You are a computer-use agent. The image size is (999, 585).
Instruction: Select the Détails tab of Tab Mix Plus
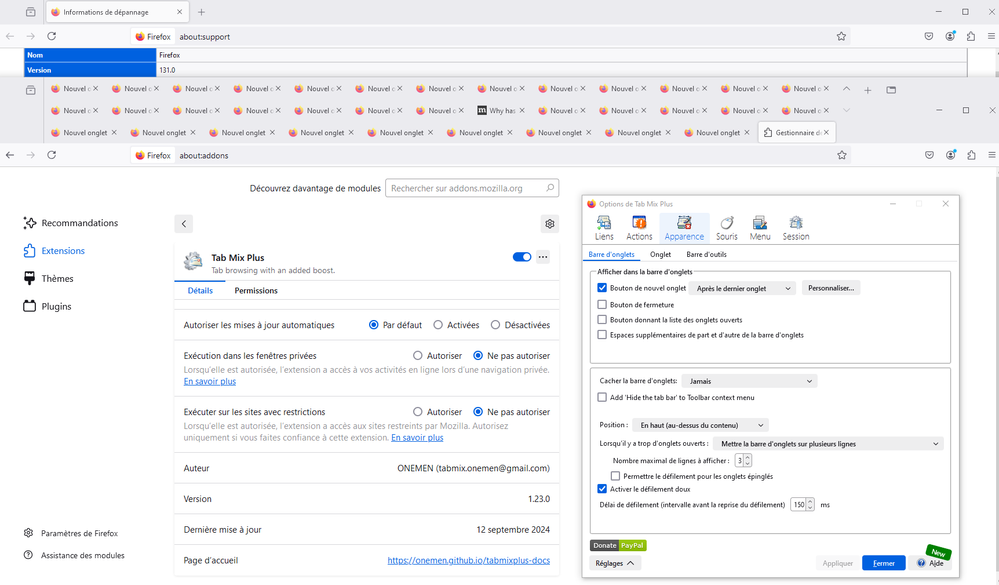[200, 291]
